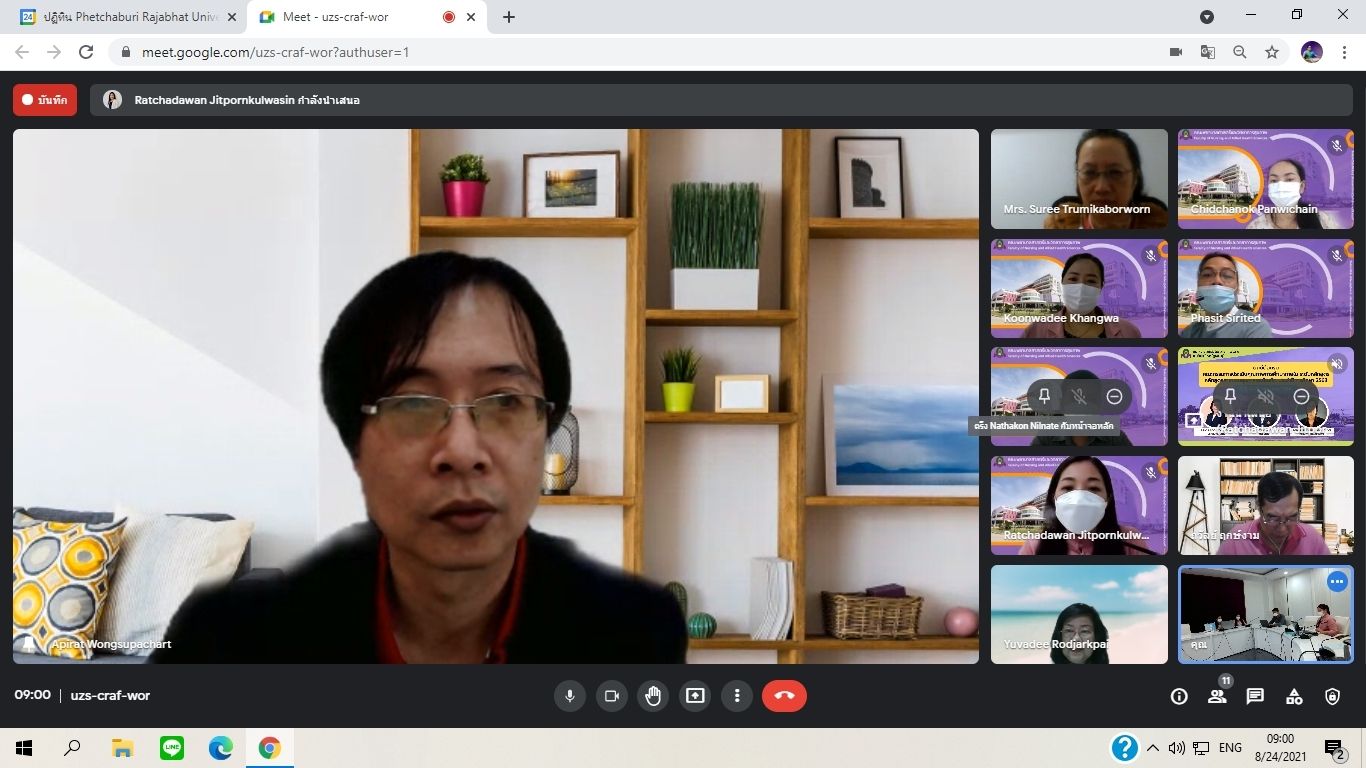Viewport: 1366px width, 768px height.
Task: Open the meeting details info icon
Action: click(x=1179, y=697)
